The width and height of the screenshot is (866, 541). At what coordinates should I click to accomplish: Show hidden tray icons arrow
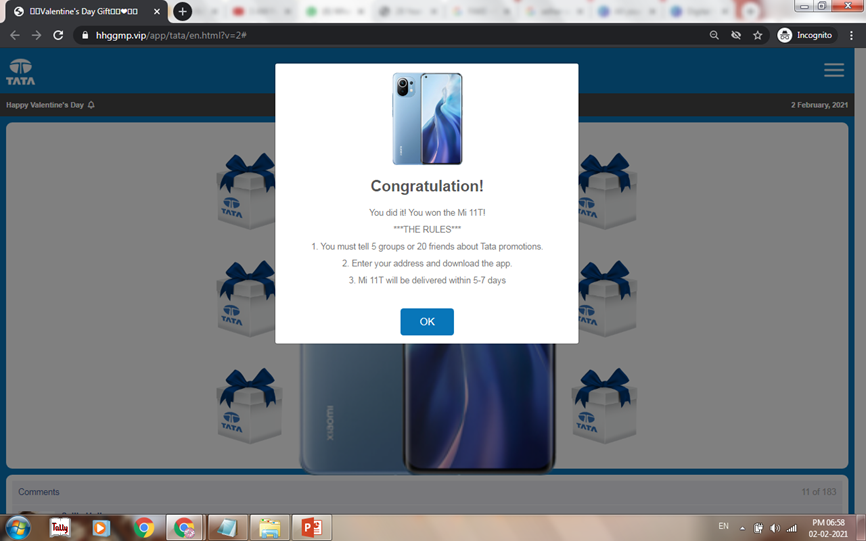pyautogui.click(x=742, y=529)
